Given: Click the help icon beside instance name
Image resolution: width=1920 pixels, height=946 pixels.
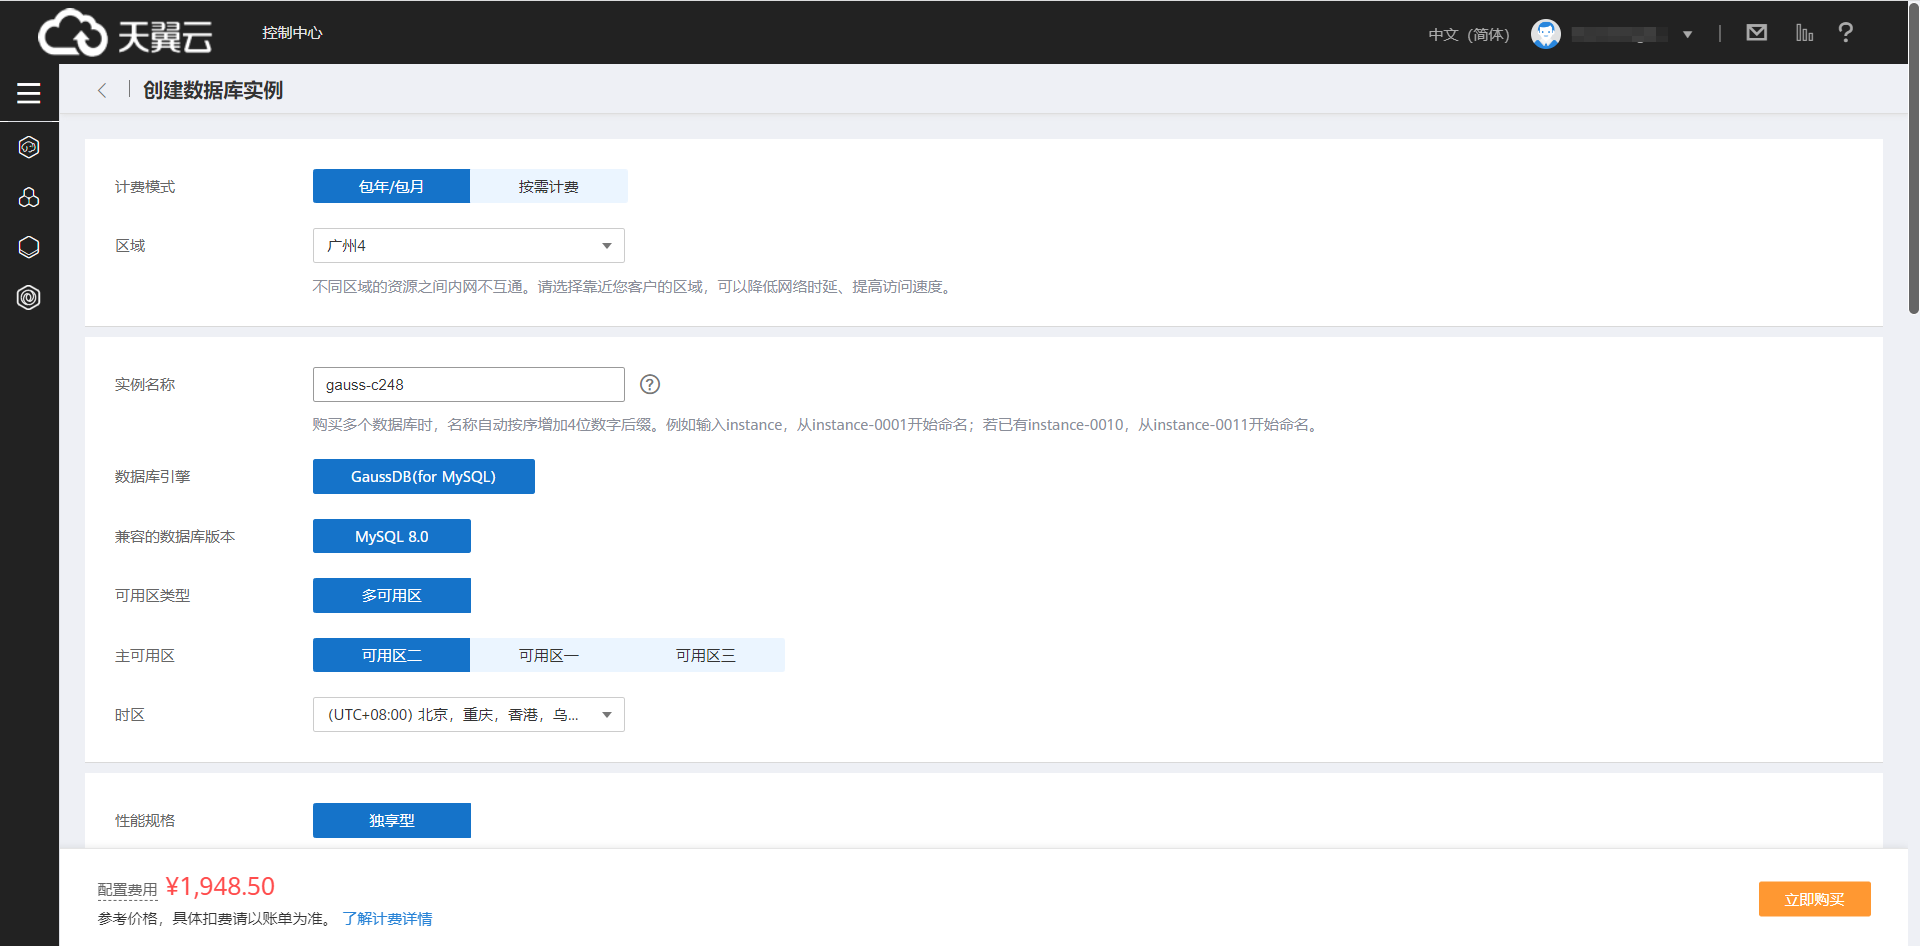Looking at the screenshot, I should 650,385.
